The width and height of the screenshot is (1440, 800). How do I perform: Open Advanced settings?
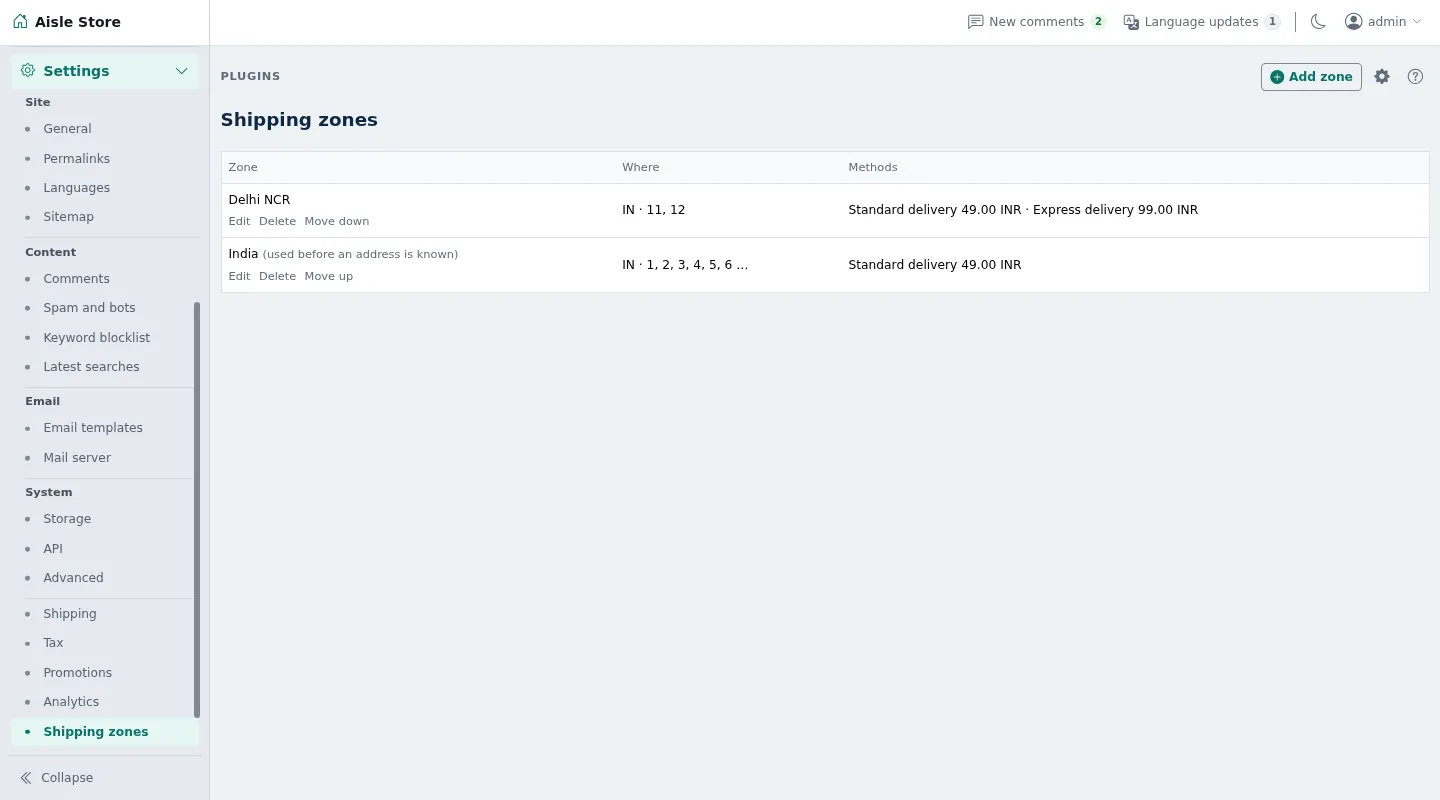coord(73,578)
